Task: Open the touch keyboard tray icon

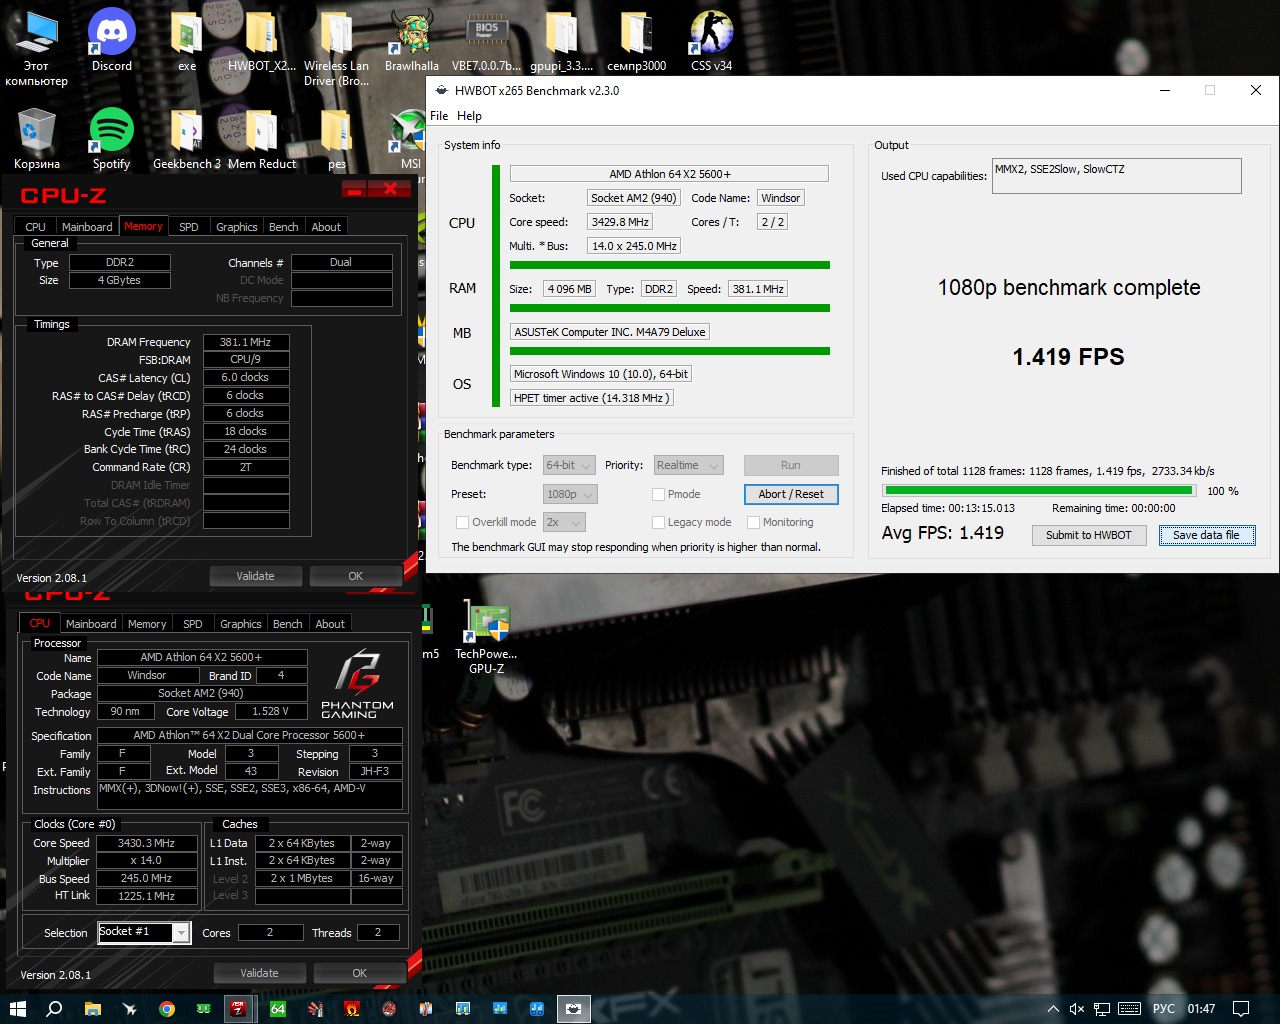Action: tap(1129, 1009)
